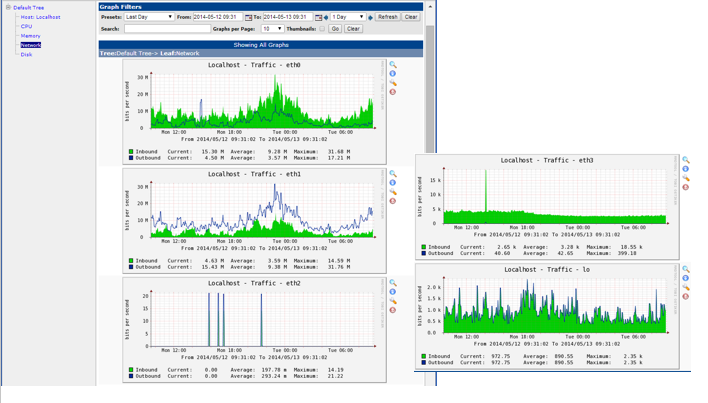Select the Network tree leaf
The image size is (708, 403).
[31, 45]
